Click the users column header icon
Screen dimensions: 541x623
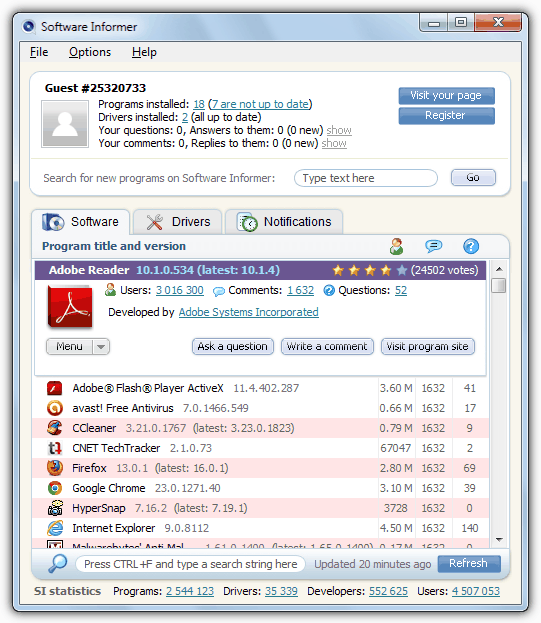point(396,246)
